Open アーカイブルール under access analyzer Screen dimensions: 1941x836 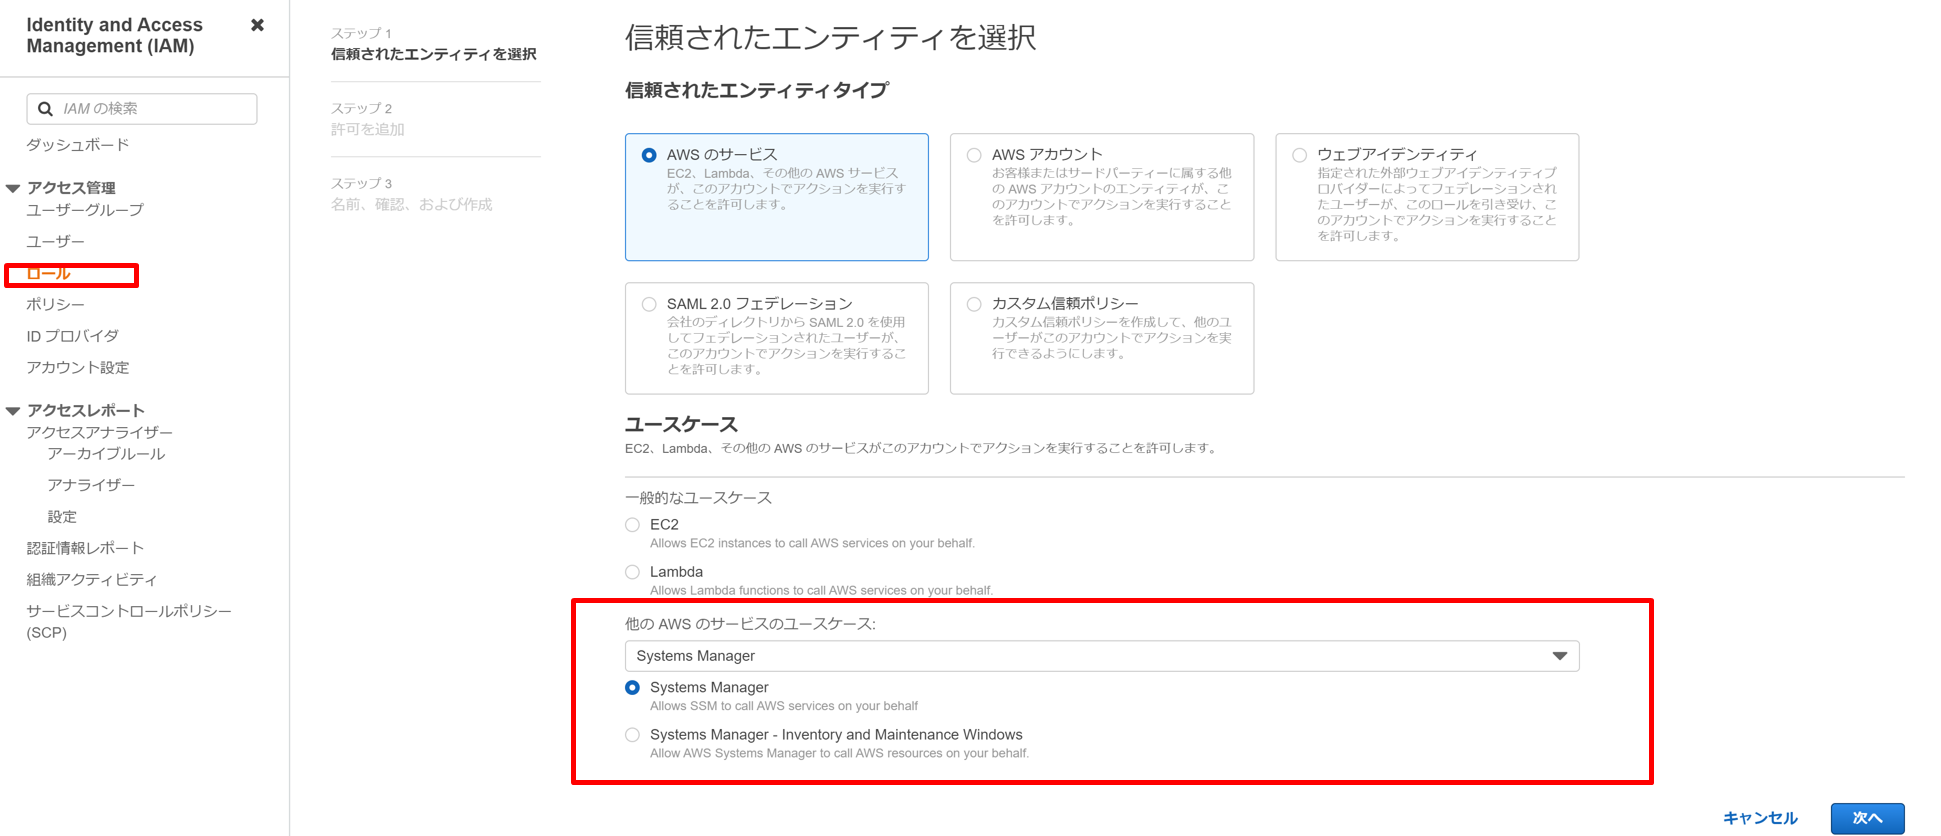click(106, 453)
